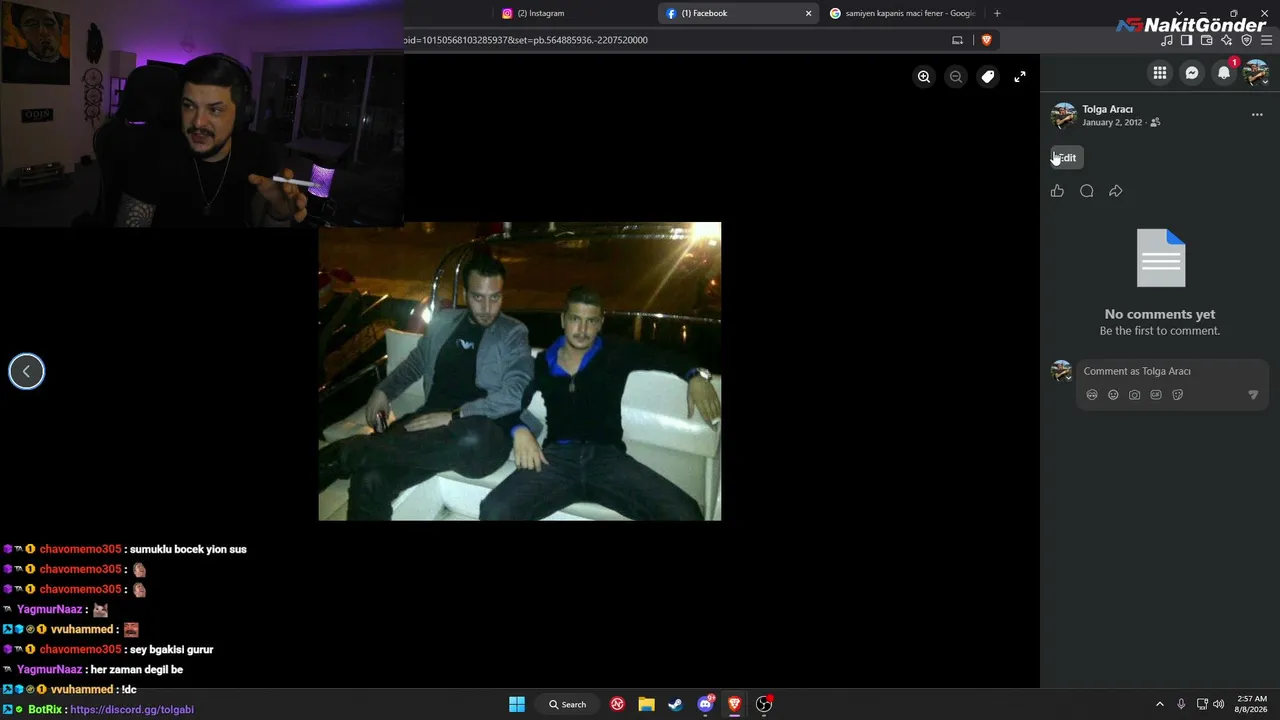Share the photo
1280x720 pixels.
(1116, 191)
